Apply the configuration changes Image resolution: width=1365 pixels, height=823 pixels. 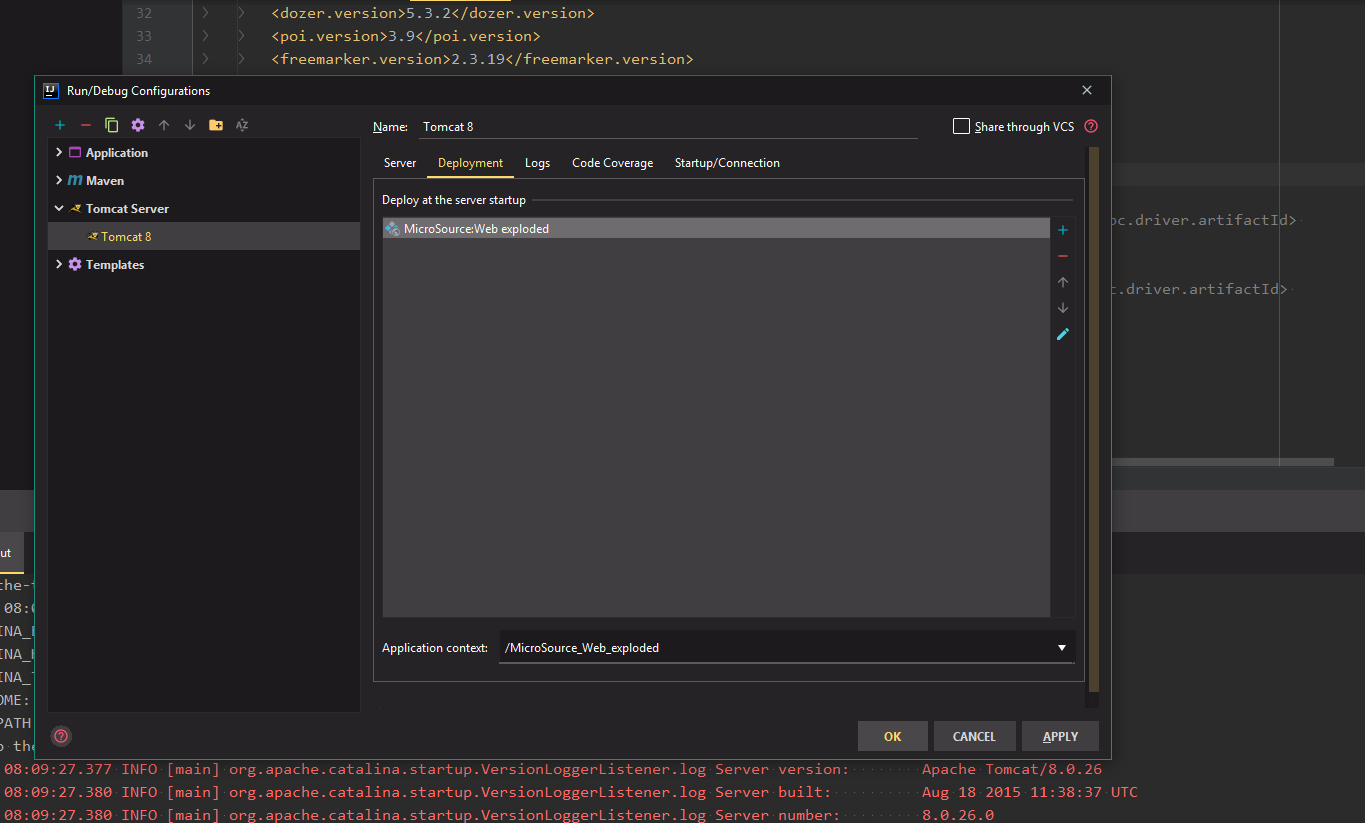pos(1059,735)
